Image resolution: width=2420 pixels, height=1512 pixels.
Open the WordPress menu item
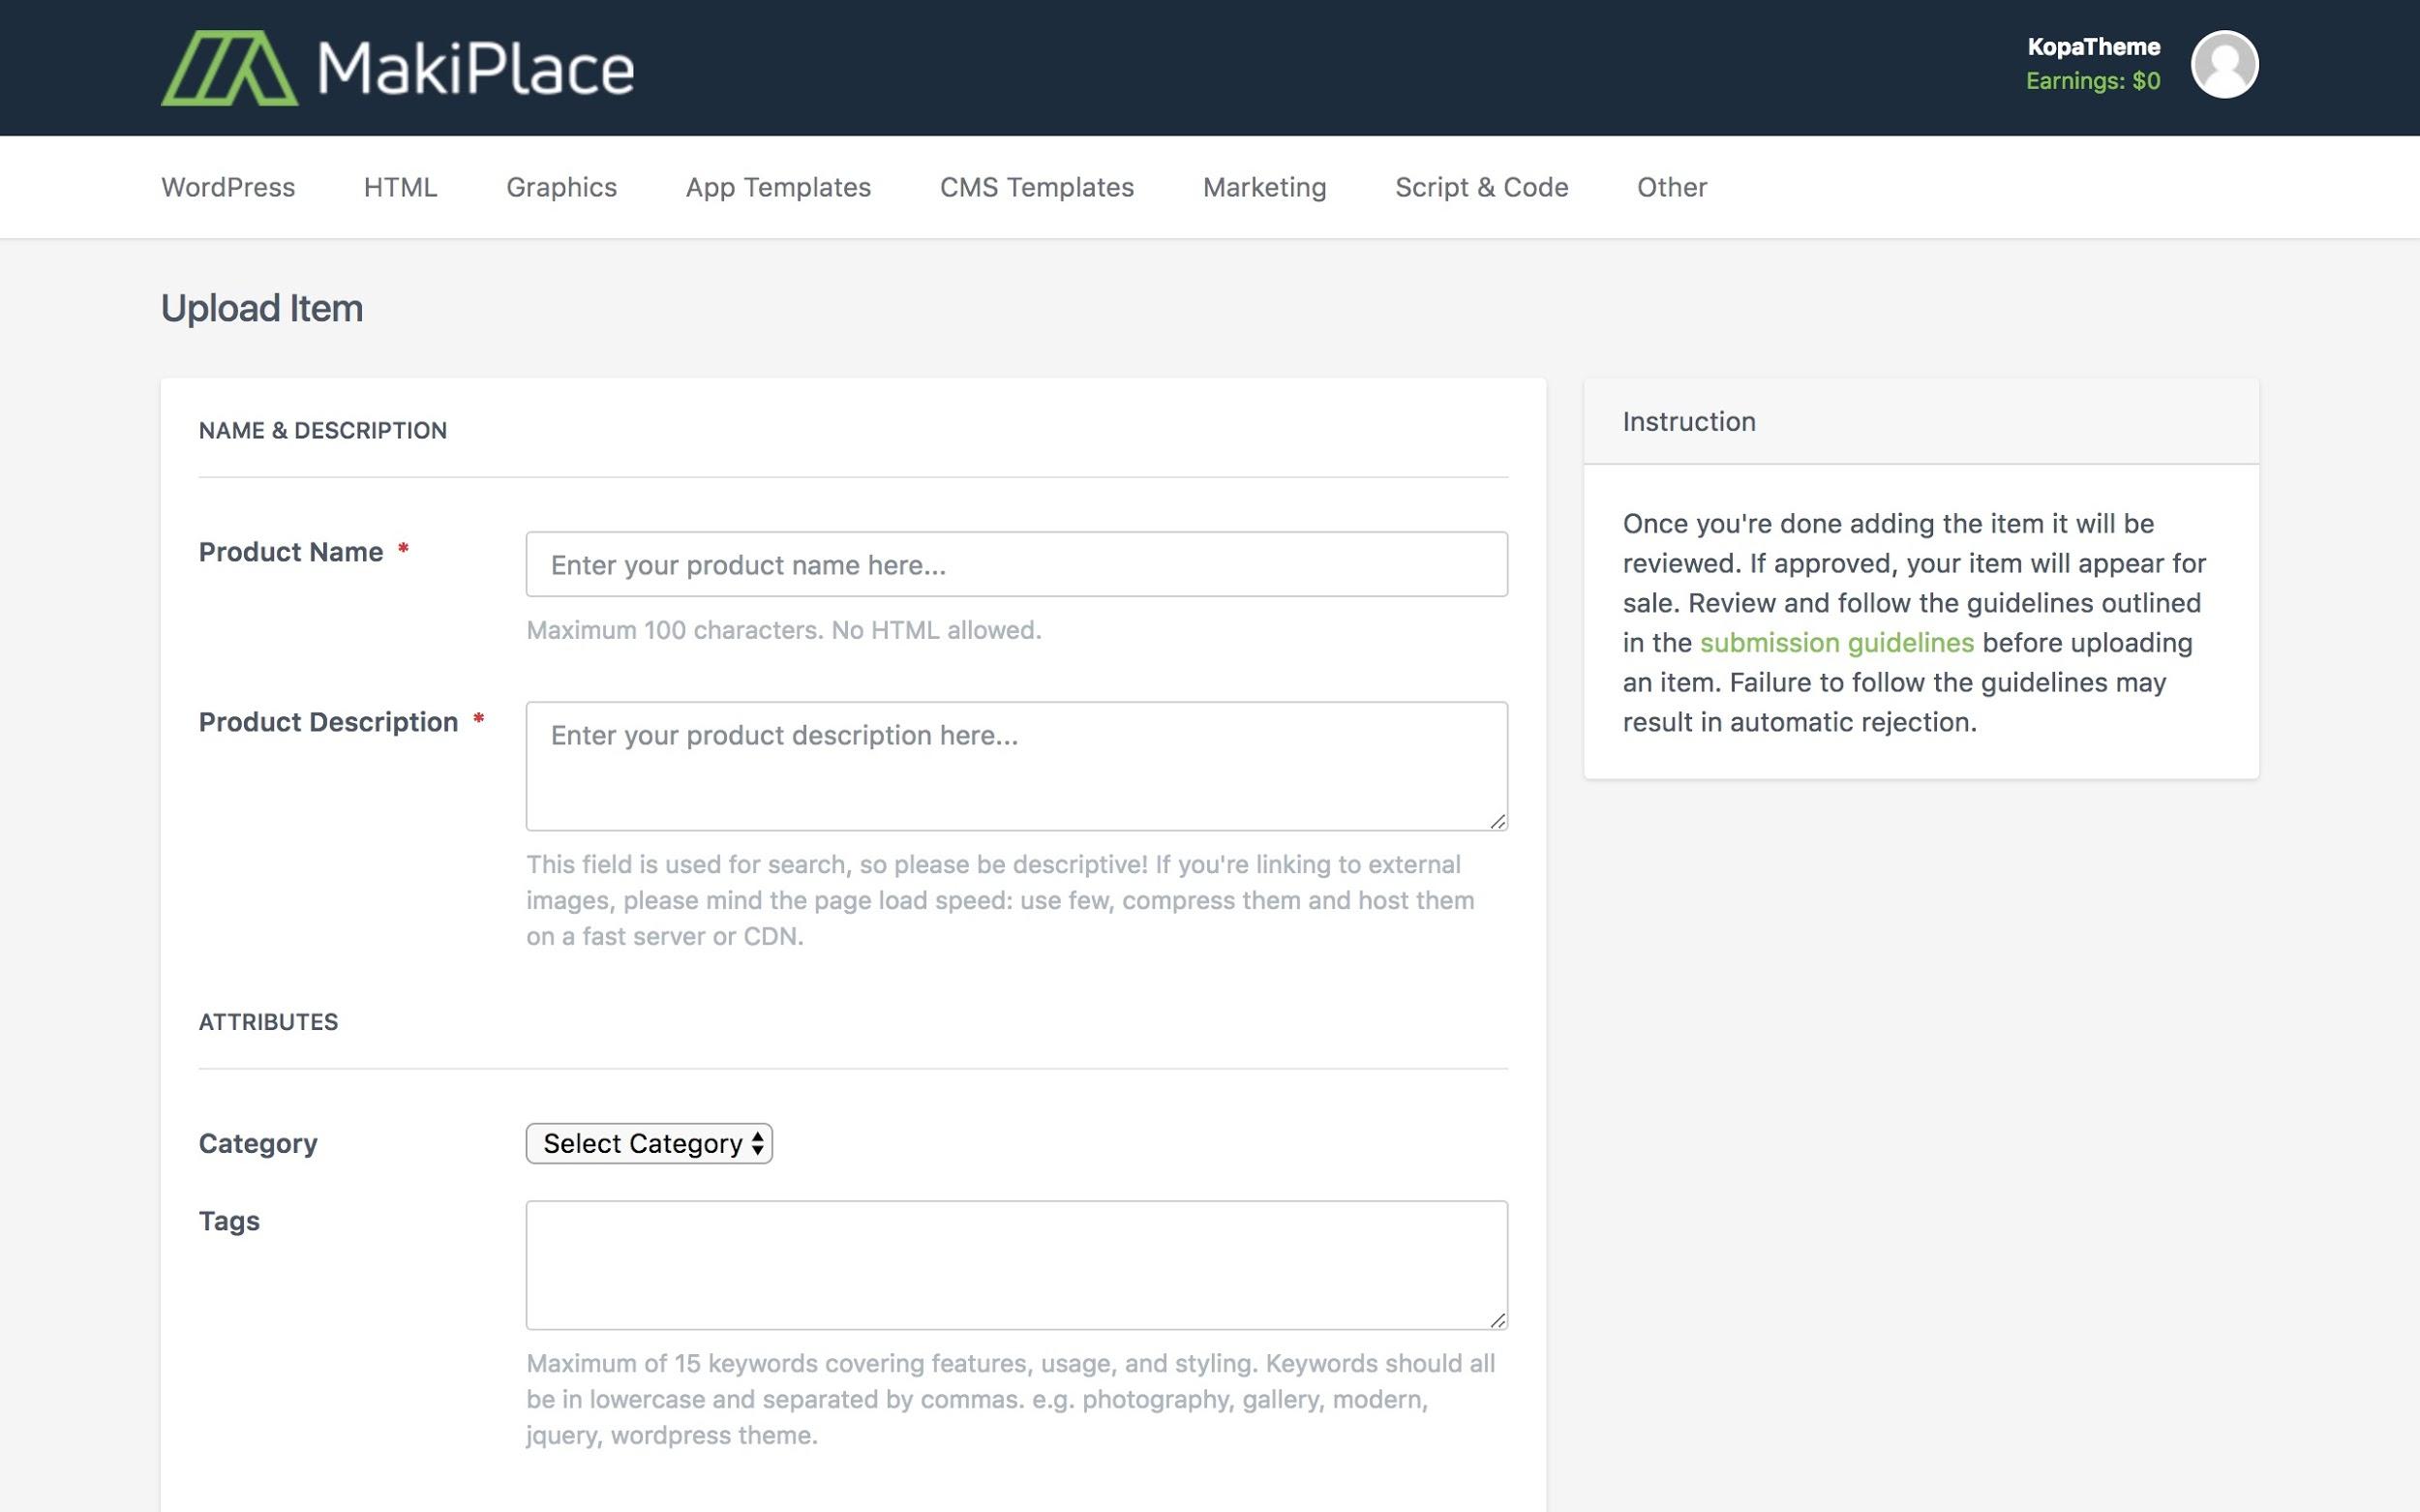(228, 187)
